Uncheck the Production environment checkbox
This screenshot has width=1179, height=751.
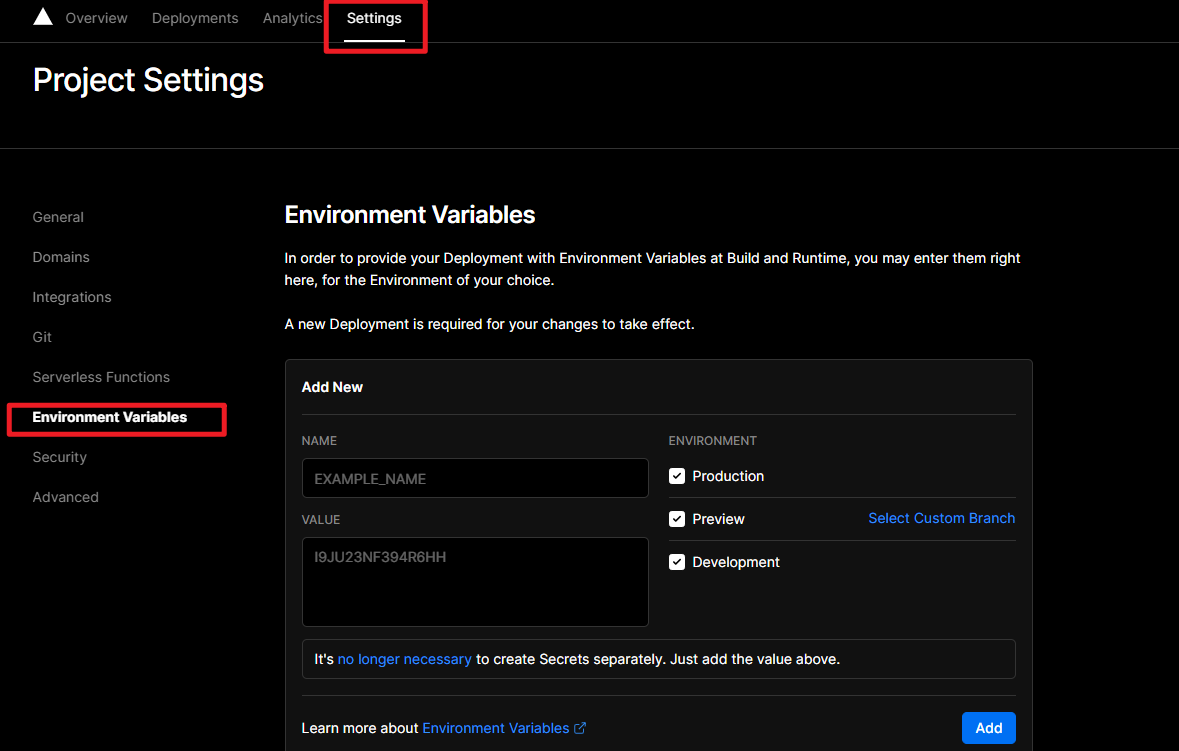(x=677, y=476)
